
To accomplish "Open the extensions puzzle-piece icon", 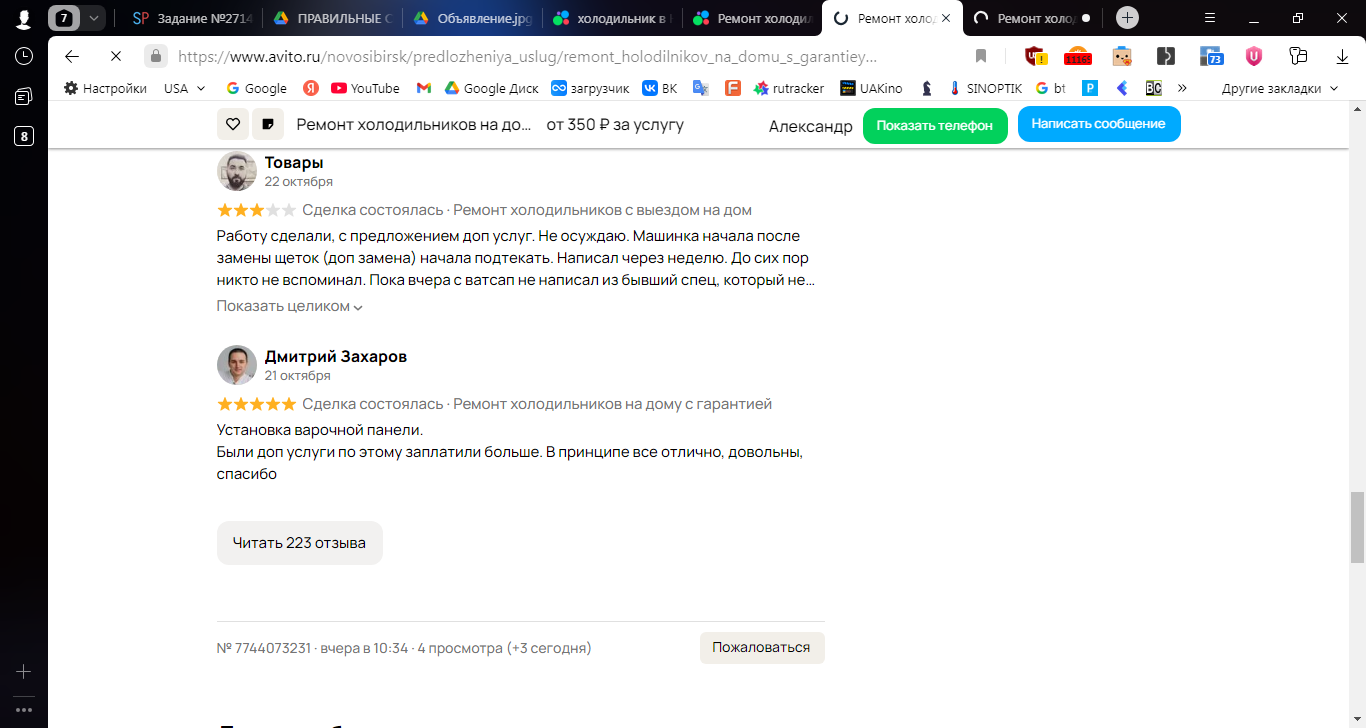I will click(1299, 56).
